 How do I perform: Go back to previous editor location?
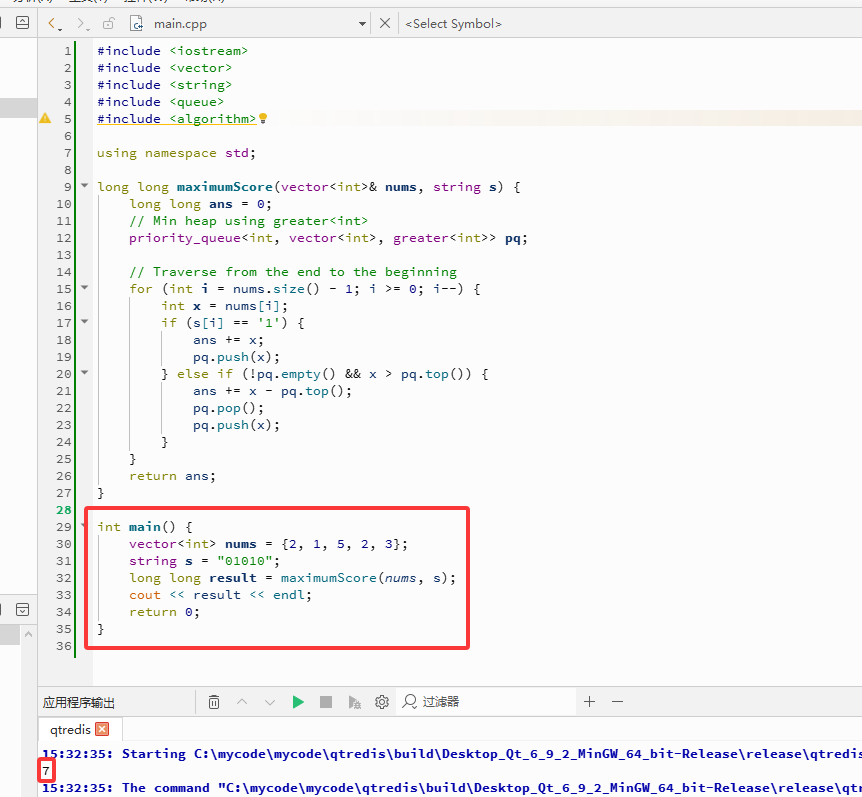tap(53, 24)
